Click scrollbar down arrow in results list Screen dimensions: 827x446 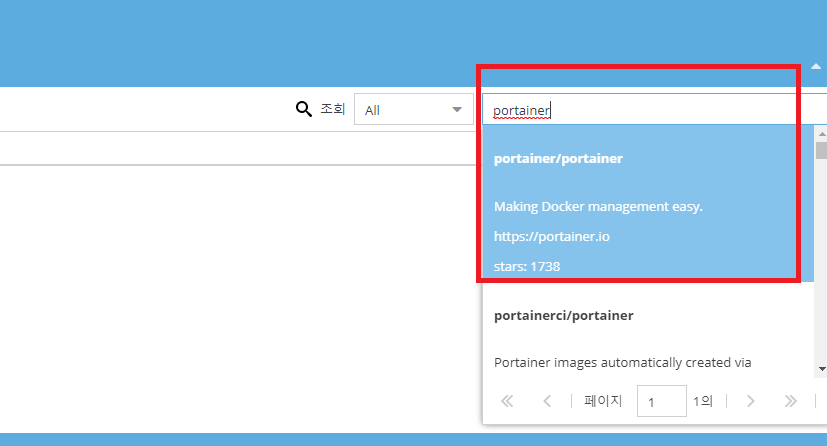pos(822,369)
